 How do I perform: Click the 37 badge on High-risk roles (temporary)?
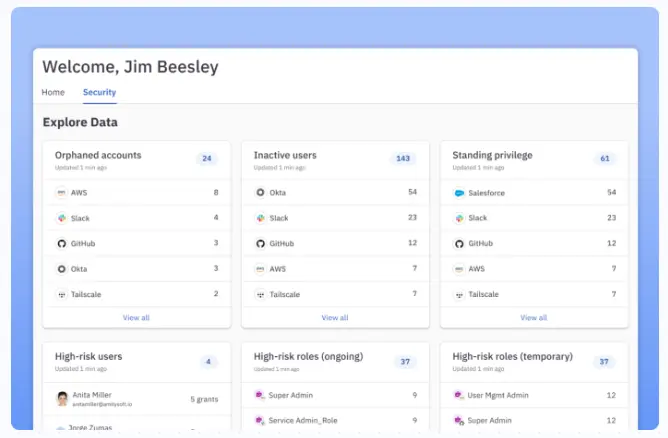[604, 361]
